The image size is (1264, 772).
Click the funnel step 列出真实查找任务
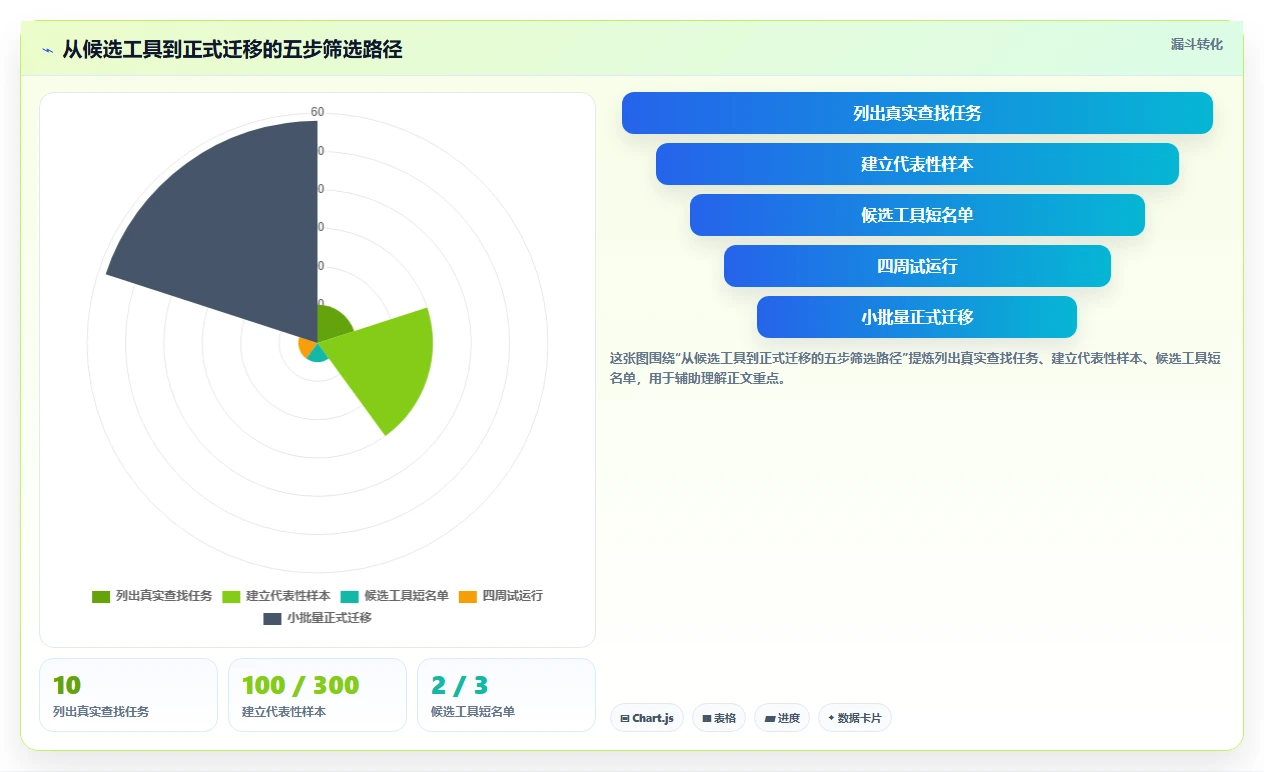(x=917, y=113)
